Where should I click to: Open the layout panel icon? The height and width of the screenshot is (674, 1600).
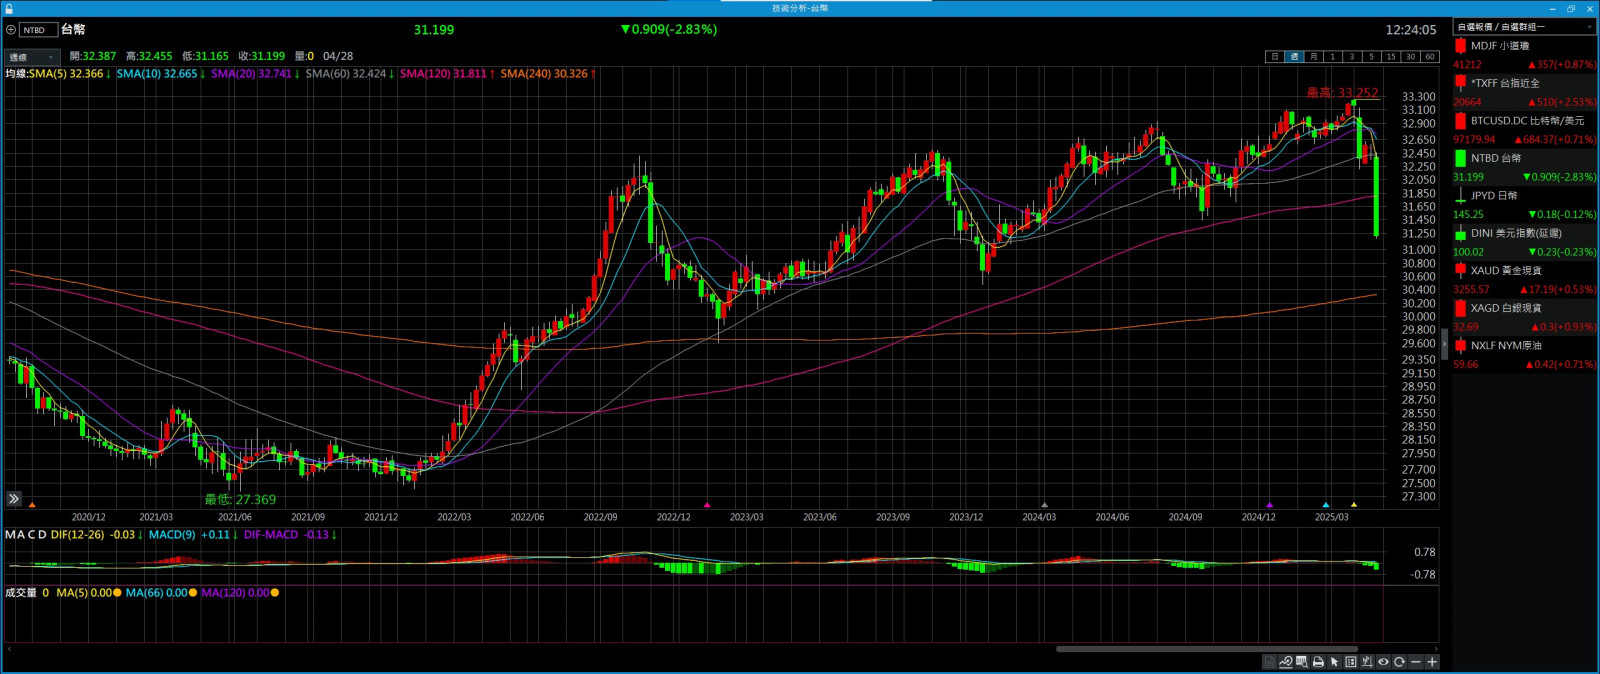point(1351,662)
